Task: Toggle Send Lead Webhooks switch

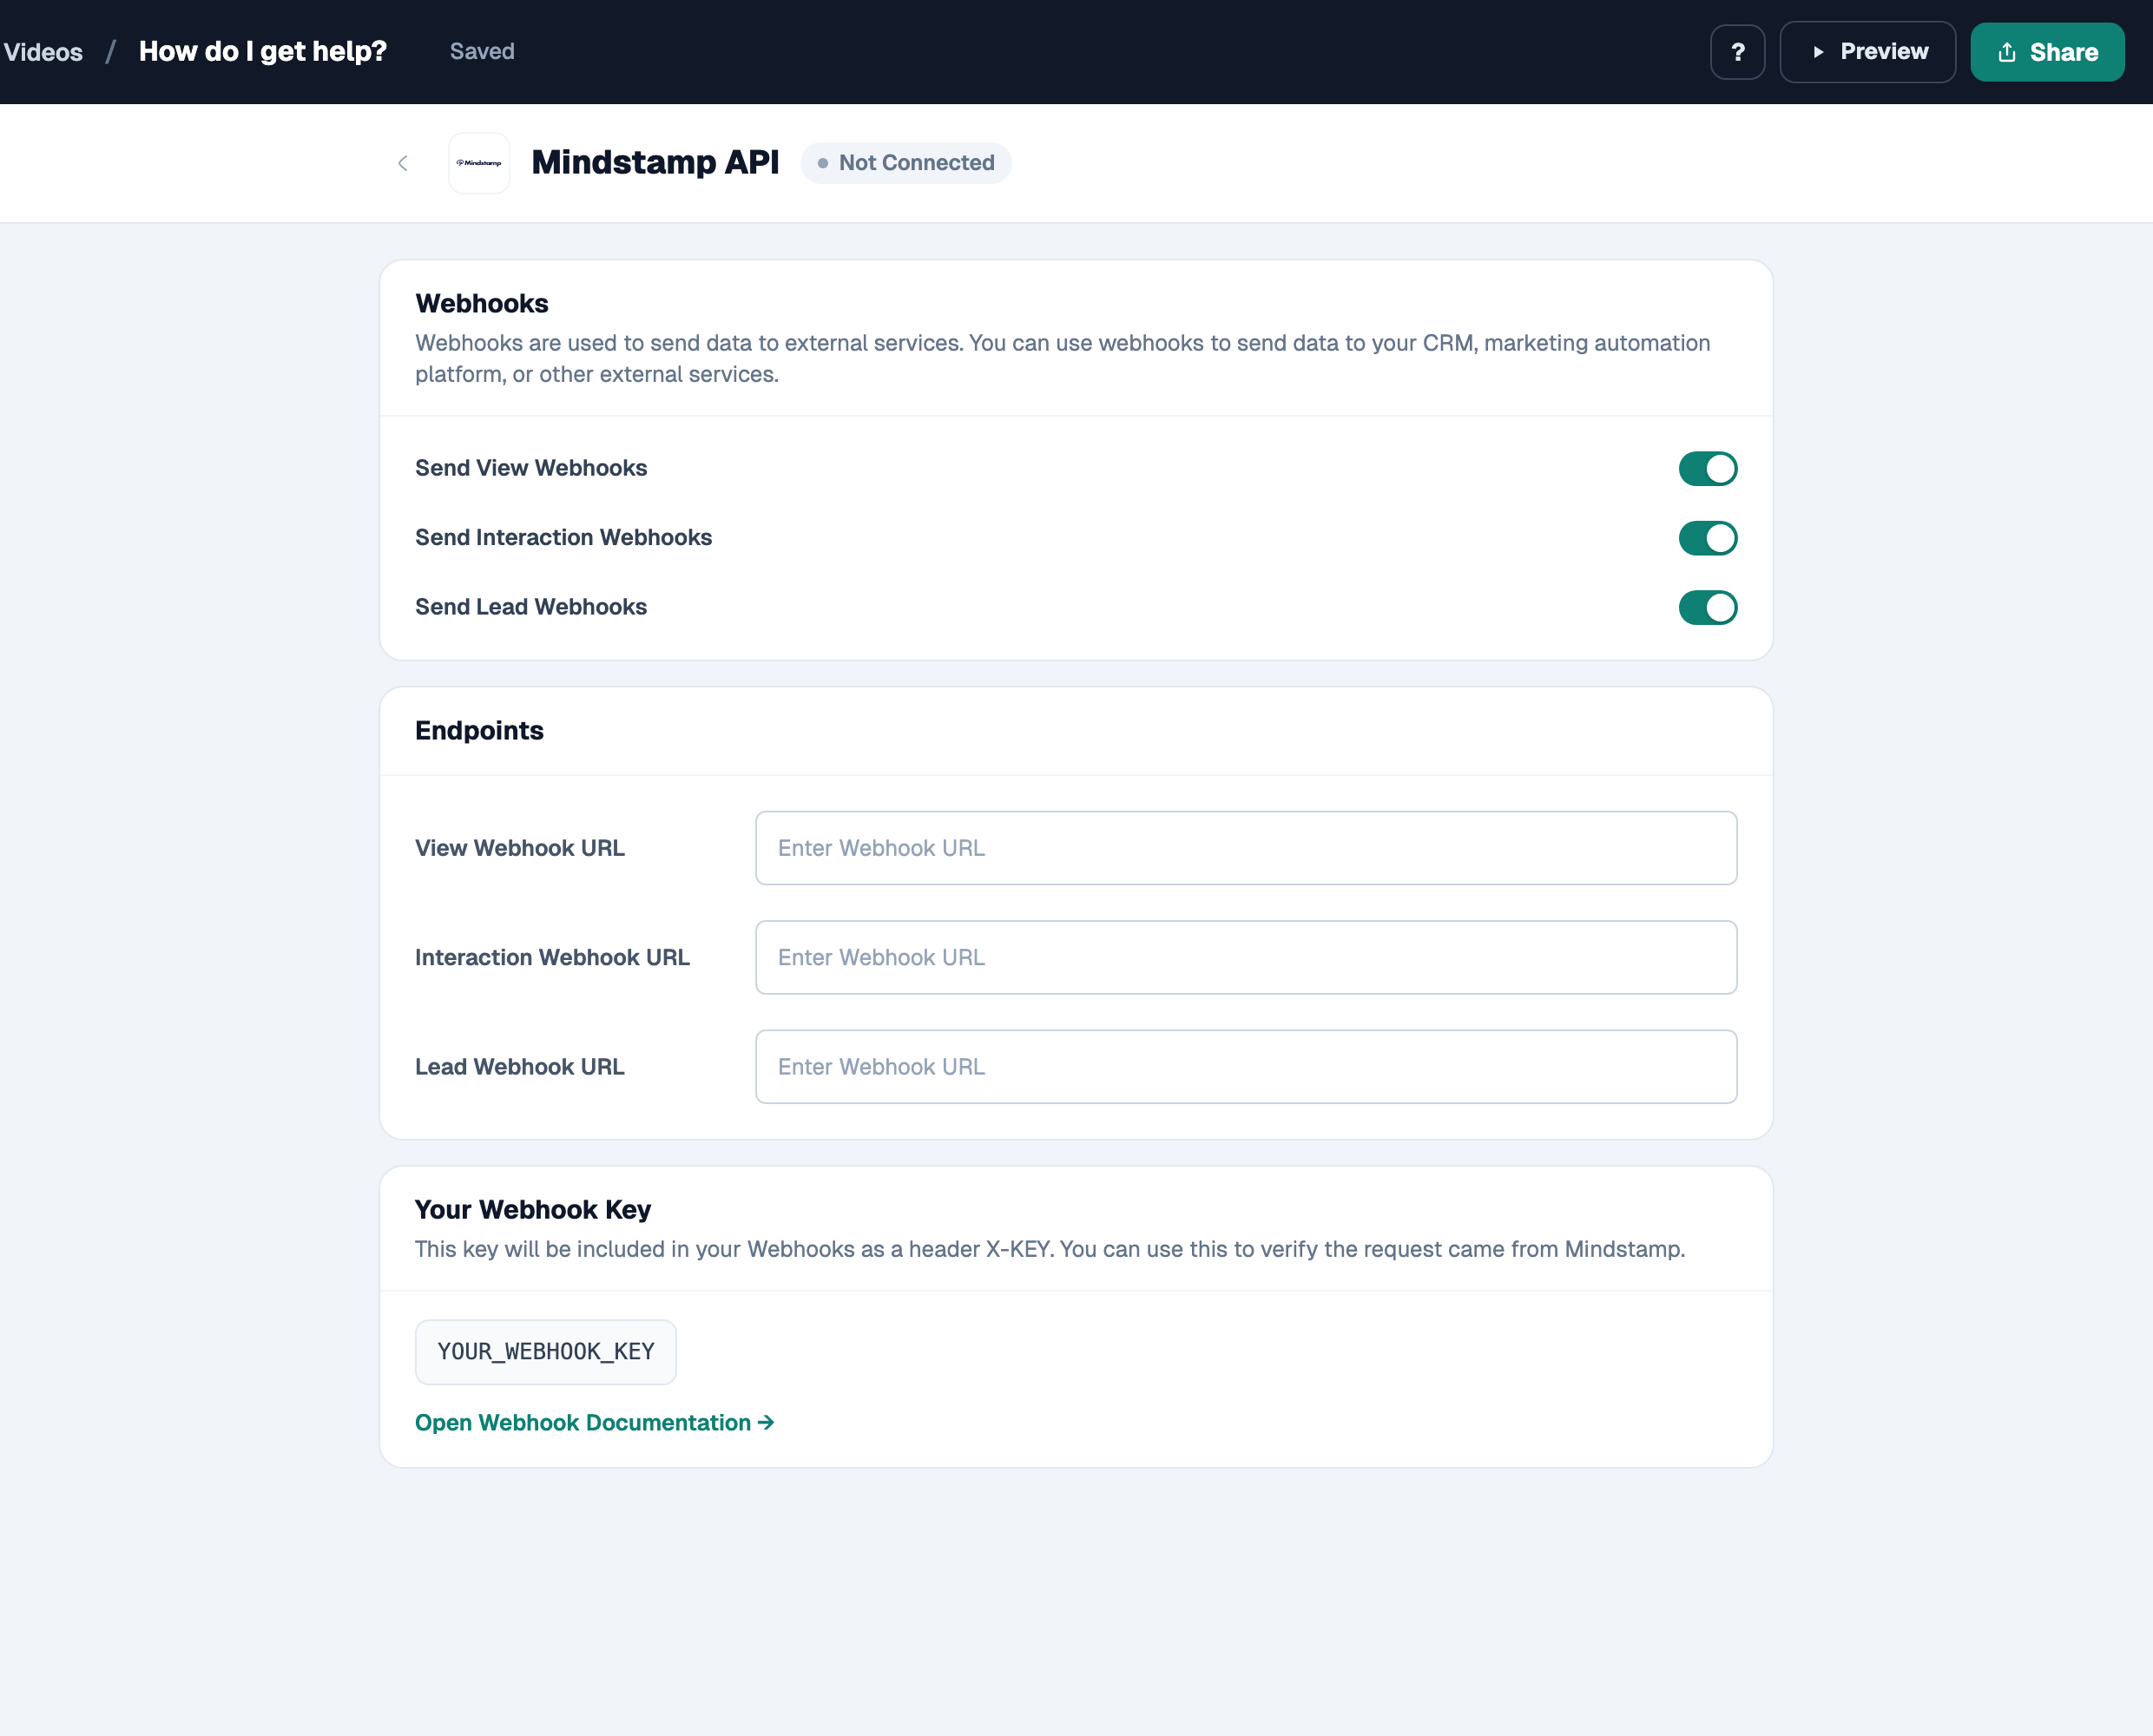Action: click(x=1708, y=607)
